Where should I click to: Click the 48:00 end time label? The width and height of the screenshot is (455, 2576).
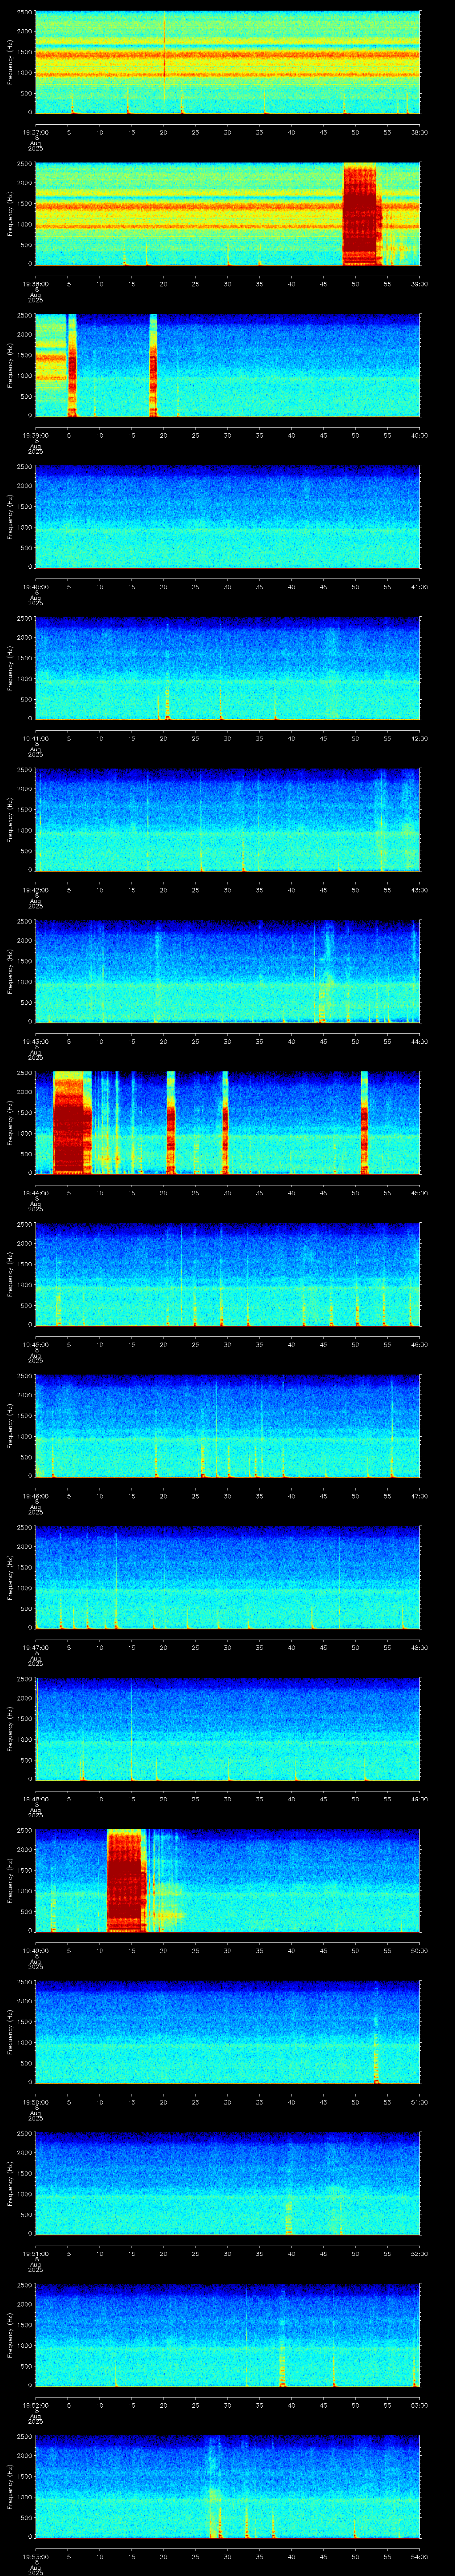click(420, 1647)
